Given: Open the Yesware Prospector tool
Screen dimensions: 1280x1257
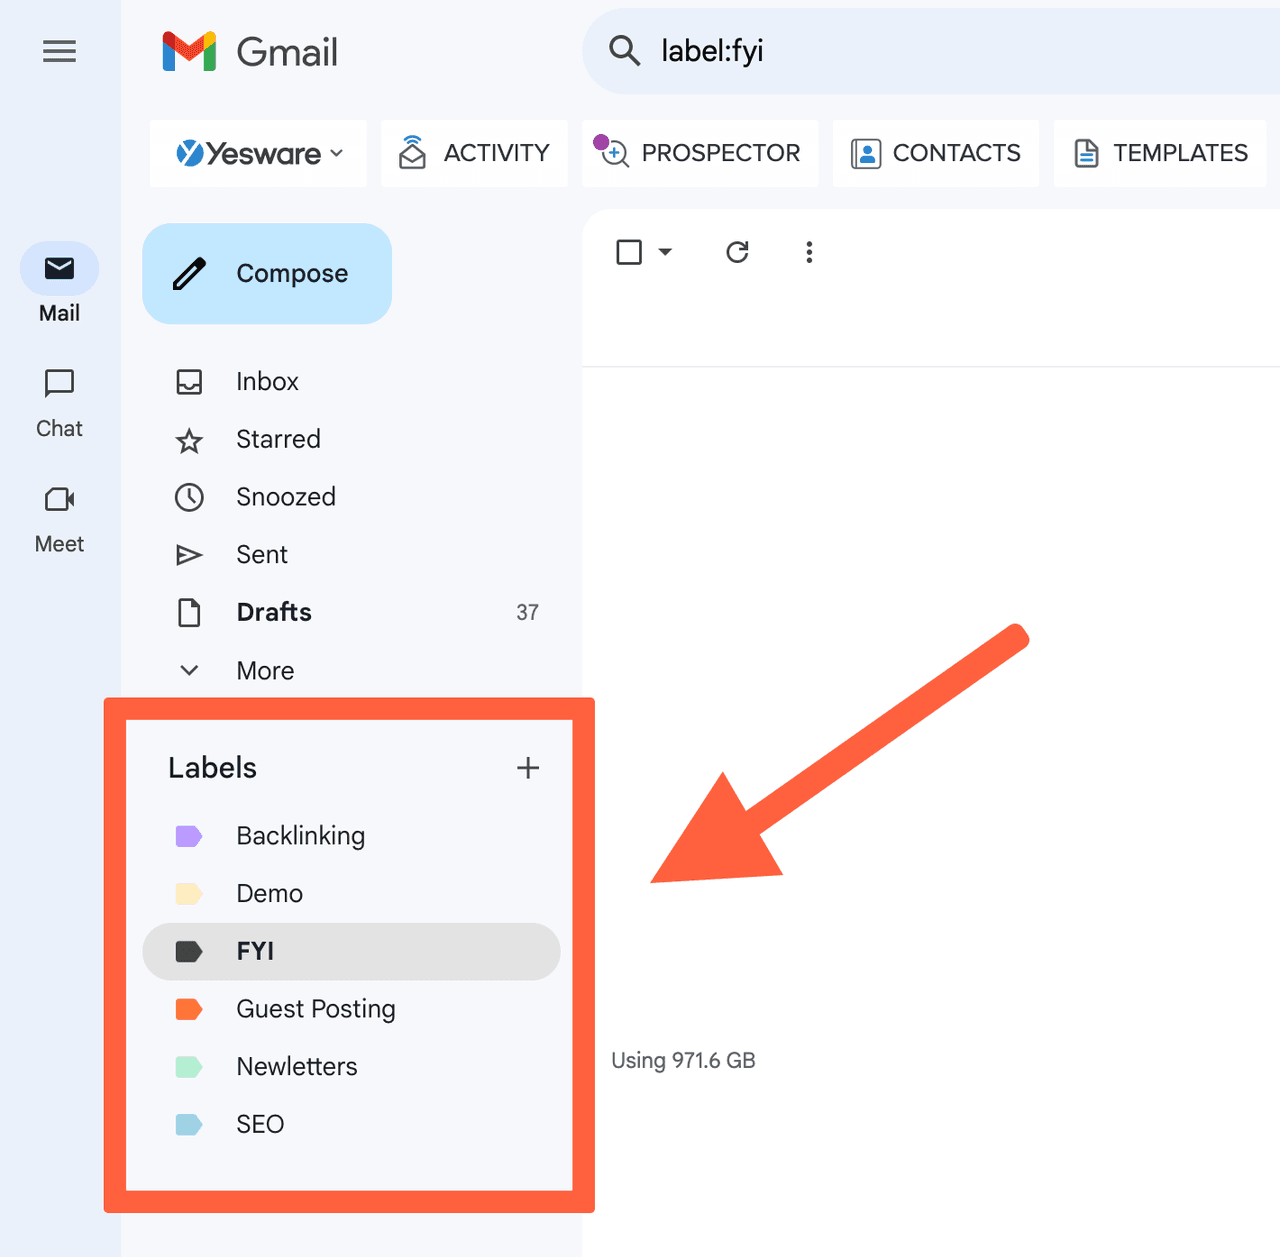Looking at the screenshot, I should (700, 153).
